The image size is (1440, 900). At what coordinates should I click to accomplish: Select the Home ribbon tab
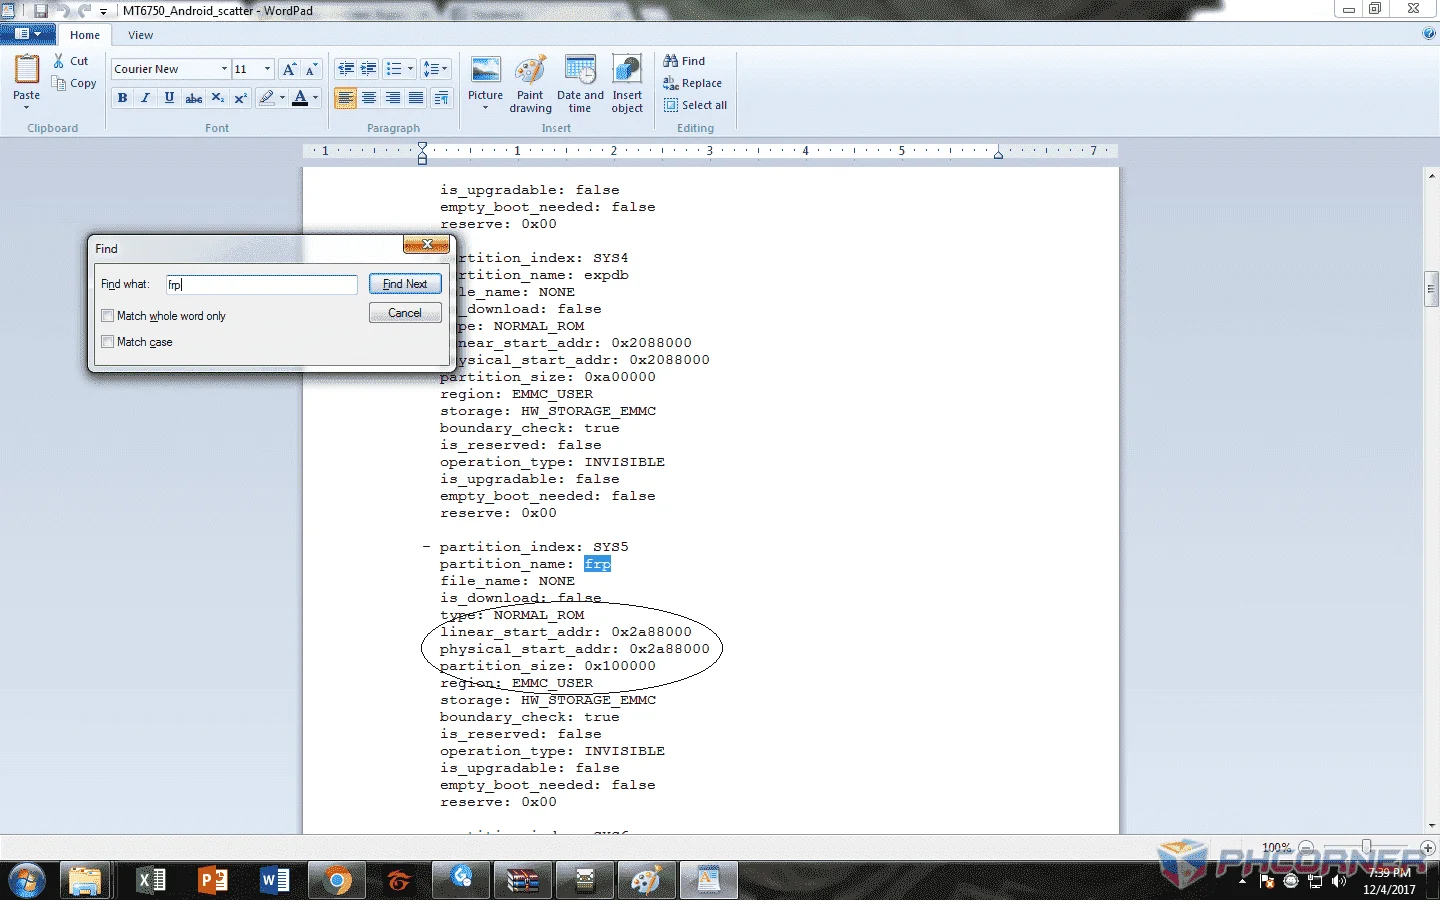click(x=85, y=35)
